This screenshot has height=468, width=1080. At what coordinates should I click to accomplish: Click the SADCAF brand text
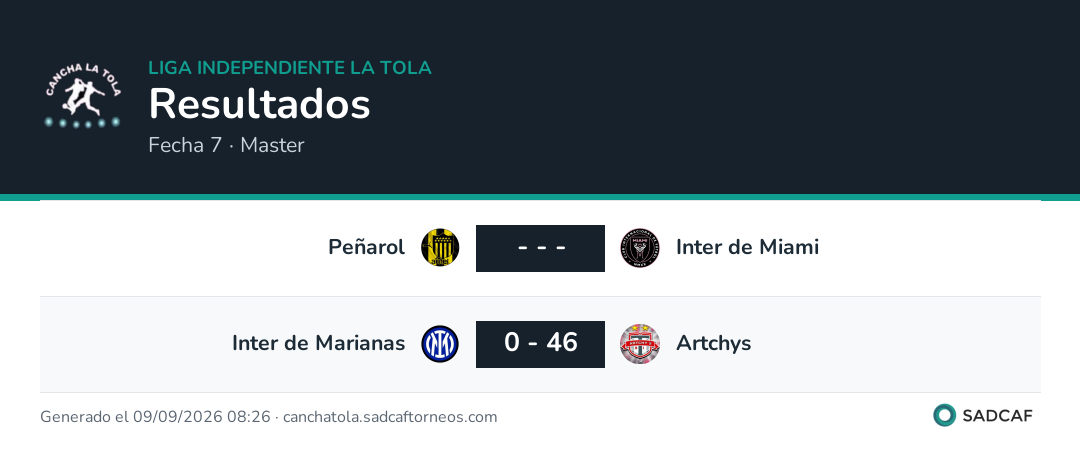997,416
